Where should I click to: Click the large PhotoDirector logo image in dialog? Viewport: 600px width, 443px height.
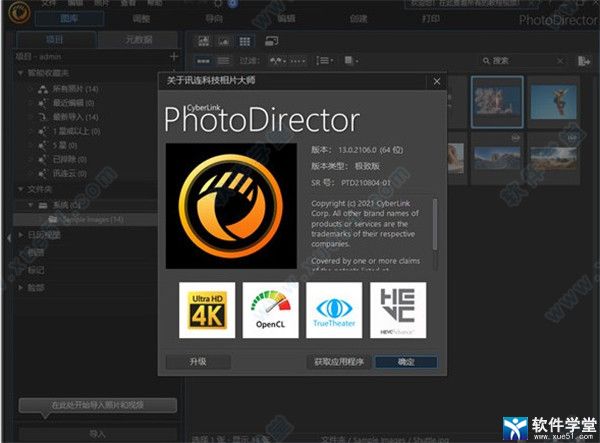click(x=231, y=206)
